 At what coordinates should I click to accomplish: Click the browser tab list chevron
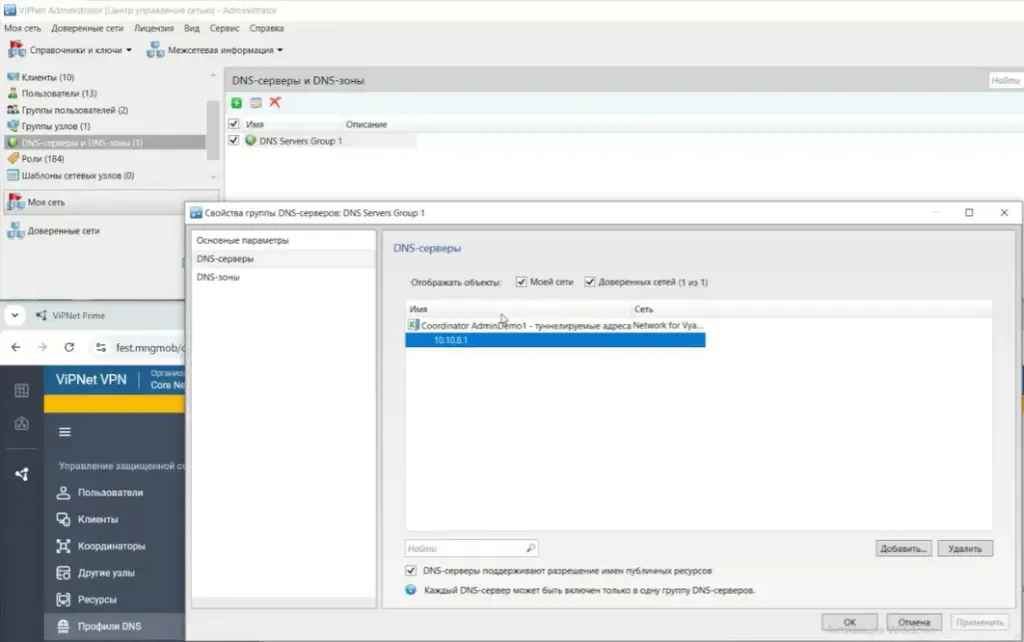[14, 315]
